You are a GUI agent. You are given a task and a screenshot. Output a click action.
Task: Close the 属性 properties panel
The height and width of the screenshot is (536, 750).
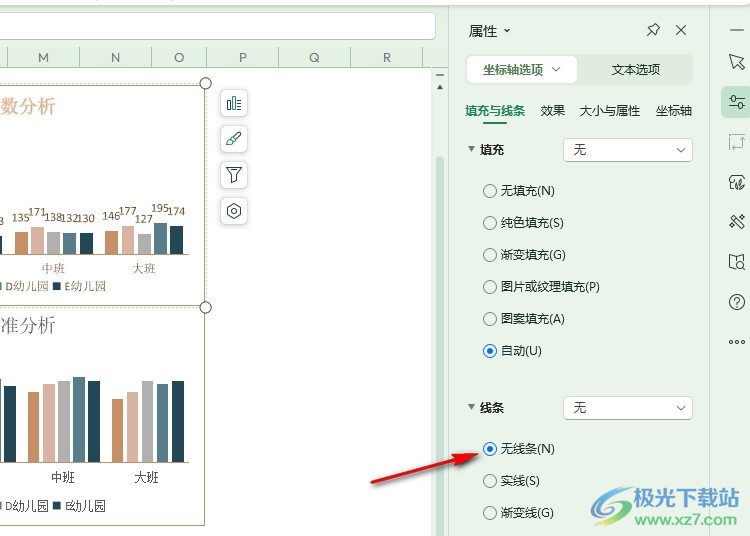(681, 30)
